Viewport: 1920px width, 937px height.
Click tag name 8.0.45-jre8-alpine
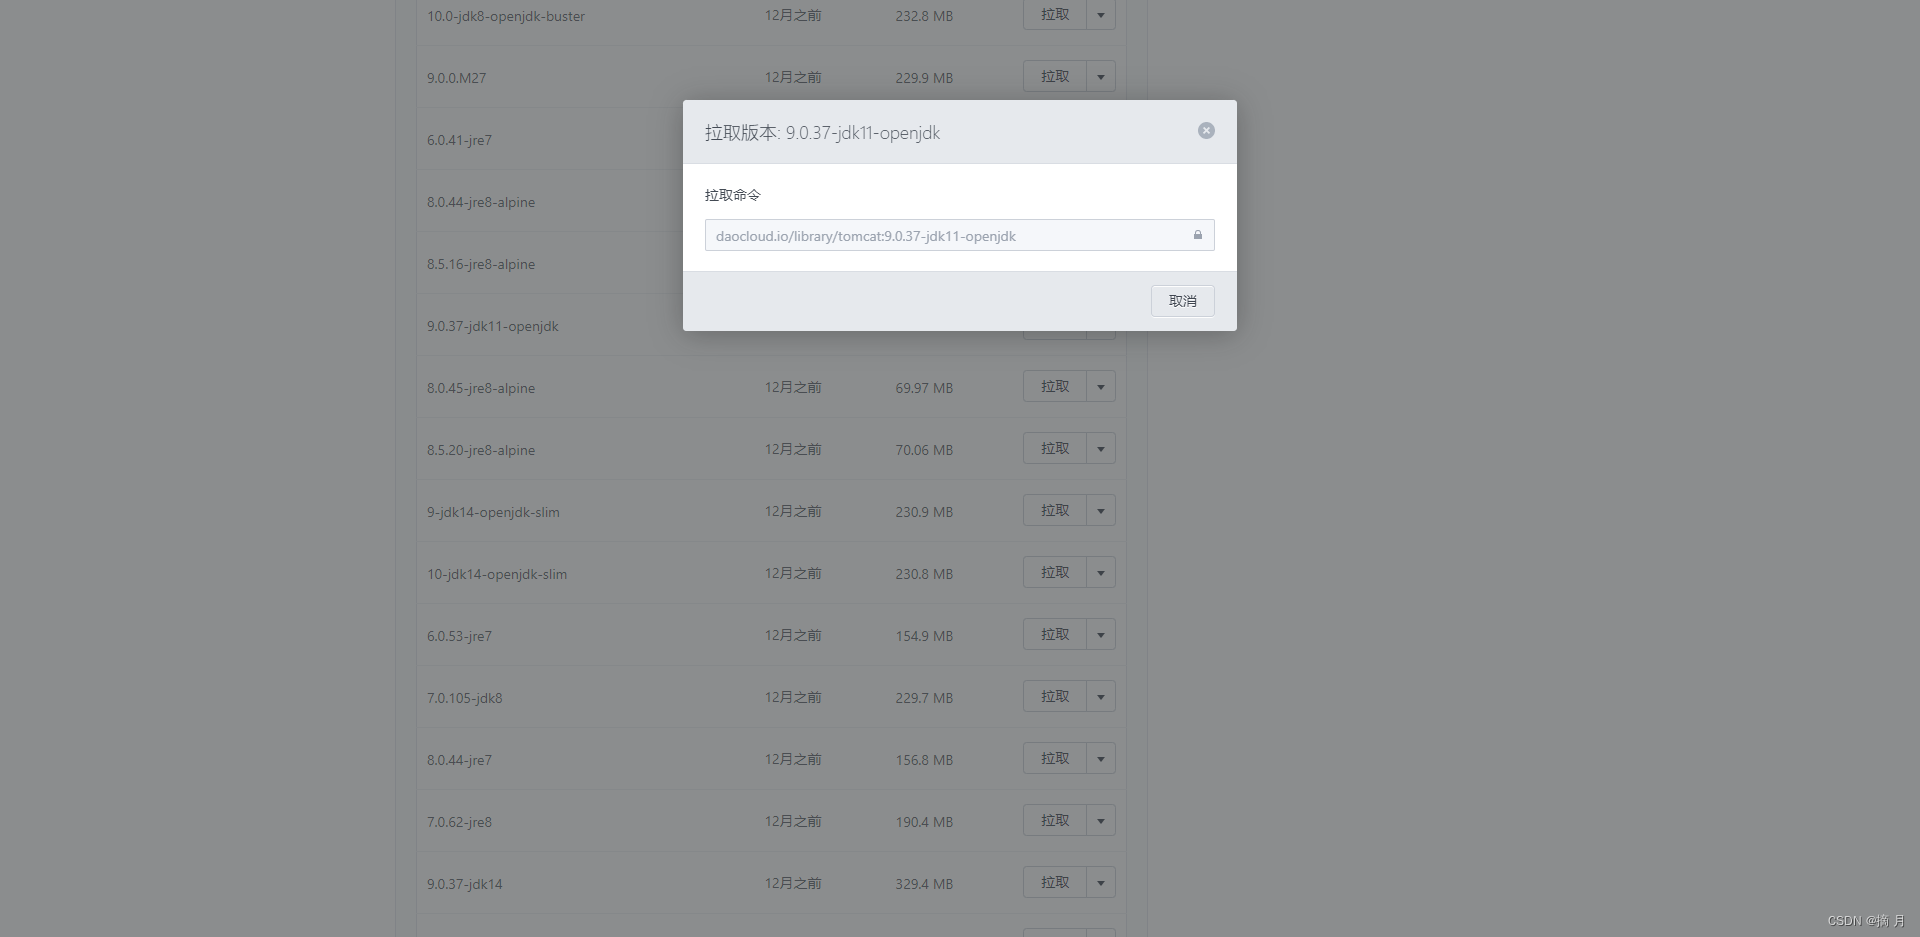tap(481, 388)
